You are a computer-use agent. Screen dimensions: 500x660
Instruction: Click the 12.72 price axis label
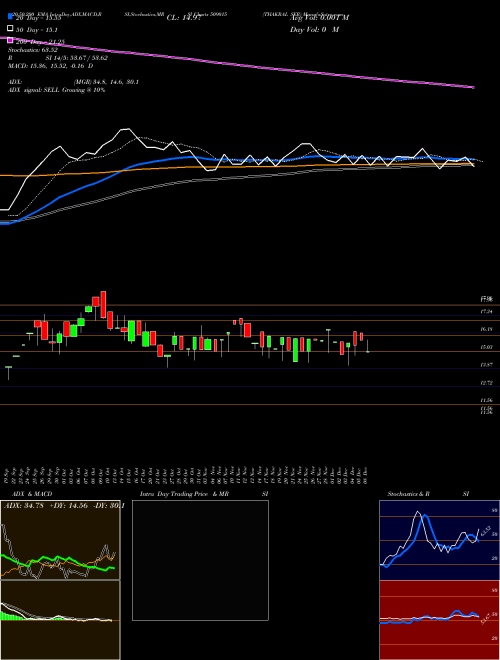[486, 383]
